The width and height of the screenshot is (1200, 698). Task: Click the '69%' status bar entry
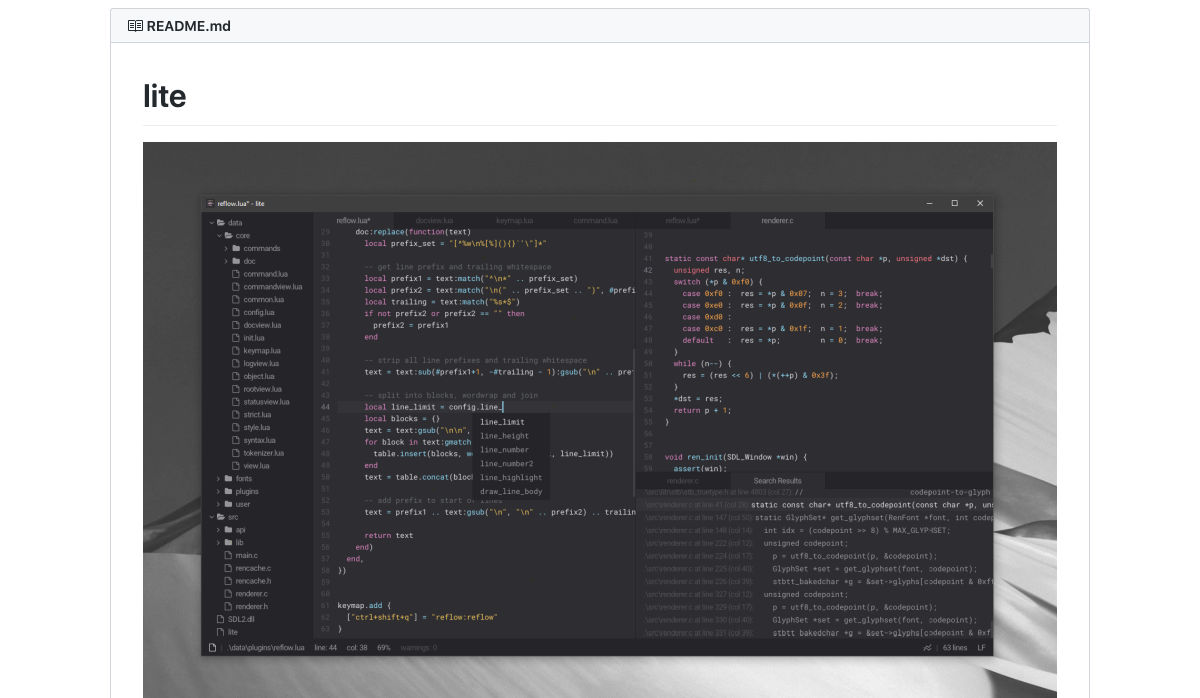pos(383,648)
